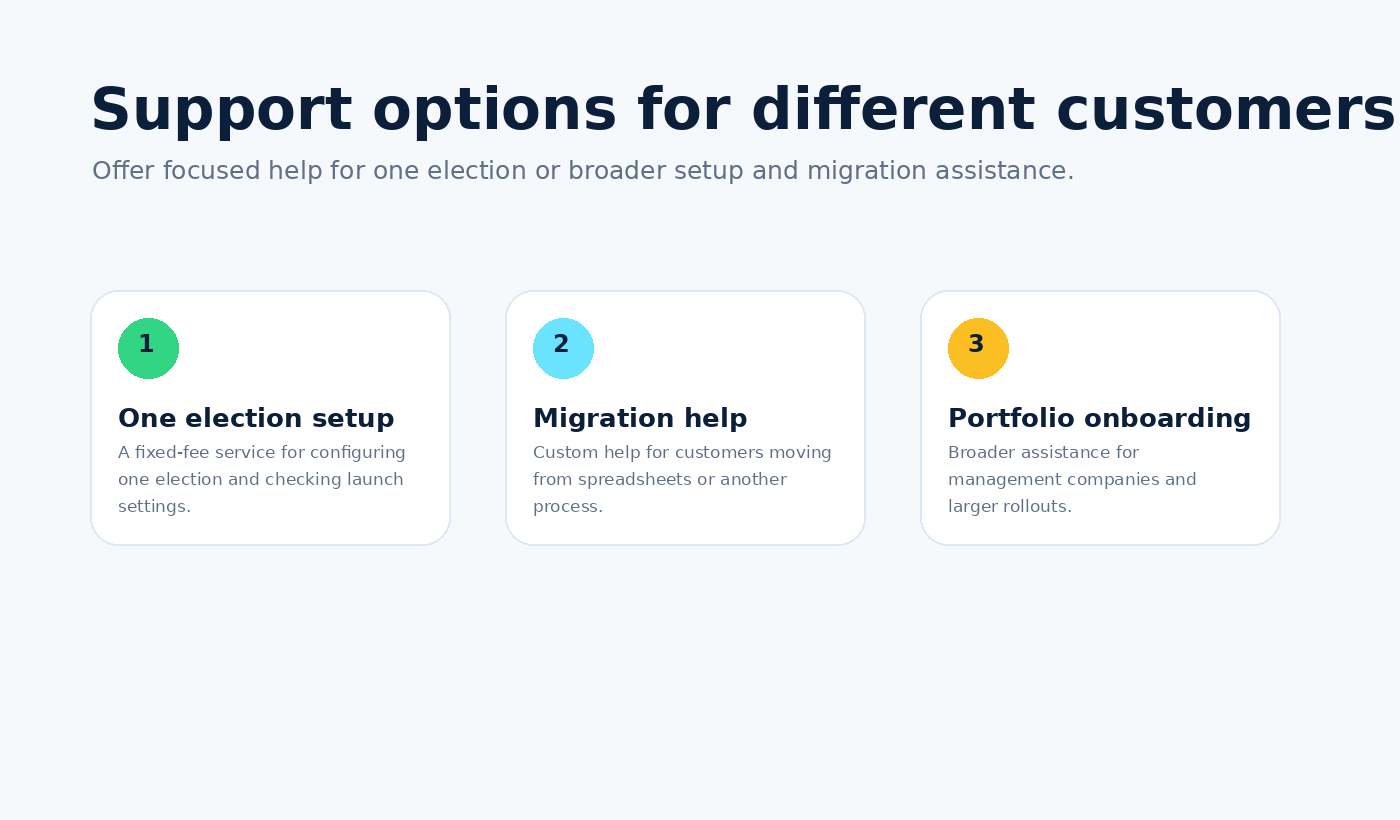Click the green number 1 badge
The width and height of the screenshot is (1400, 820).
click(148, 348)
